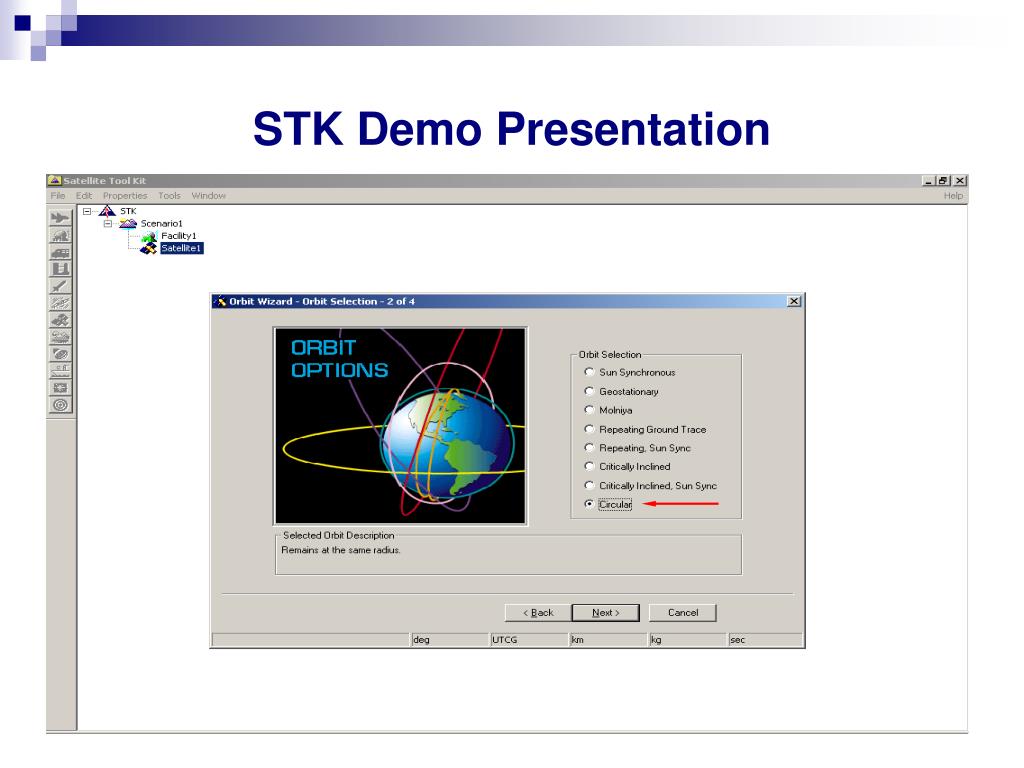Viewport: 1024px width, 768px height.
Task: Click Next to continue the wizard
Action: pos(605,613)
